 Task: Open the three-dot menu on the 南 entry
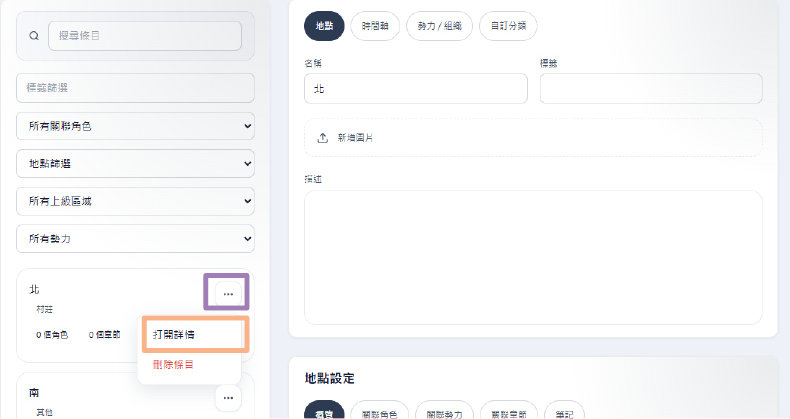[228, 398]
